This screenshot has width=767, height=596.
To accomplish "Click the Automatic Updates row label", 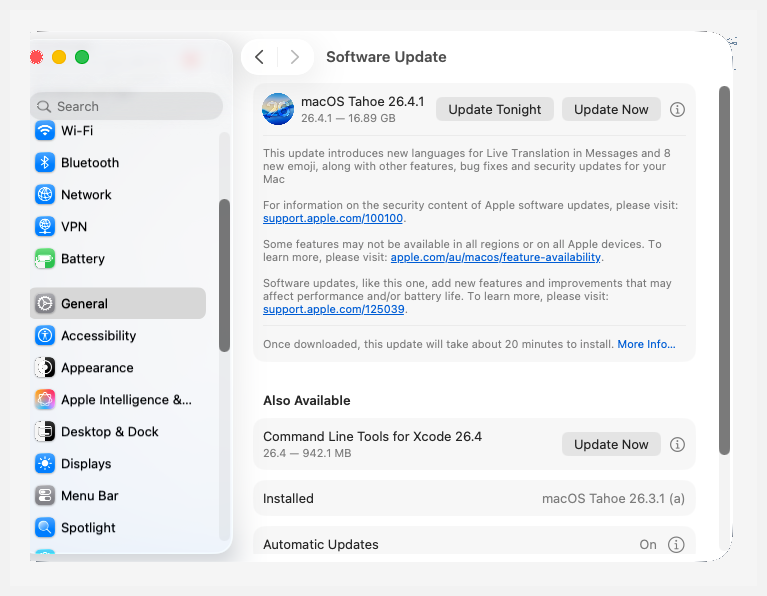I will pos(320,545).
